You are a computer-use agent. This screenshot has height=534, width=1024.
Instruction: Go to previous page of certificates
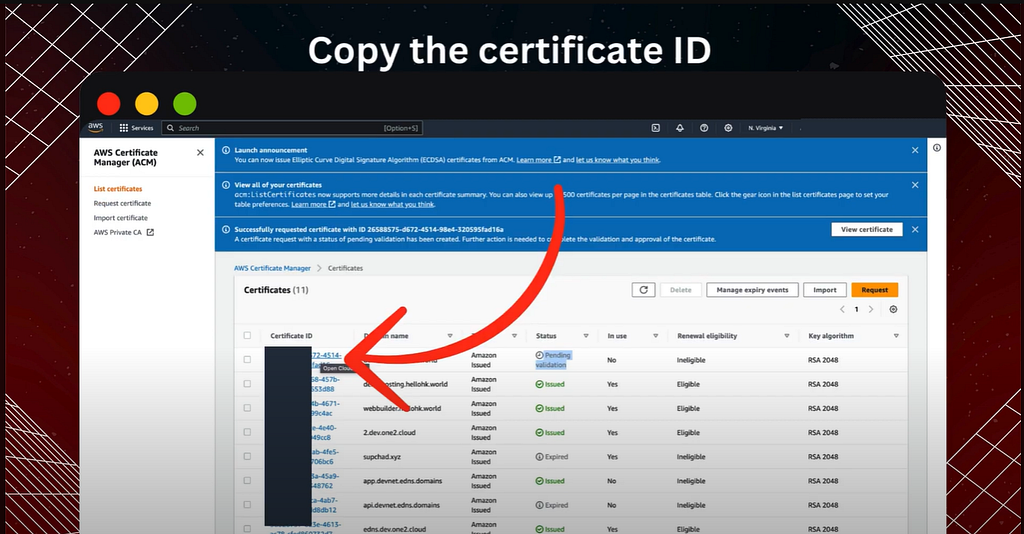pyautogui.click(x=842, y=309)
